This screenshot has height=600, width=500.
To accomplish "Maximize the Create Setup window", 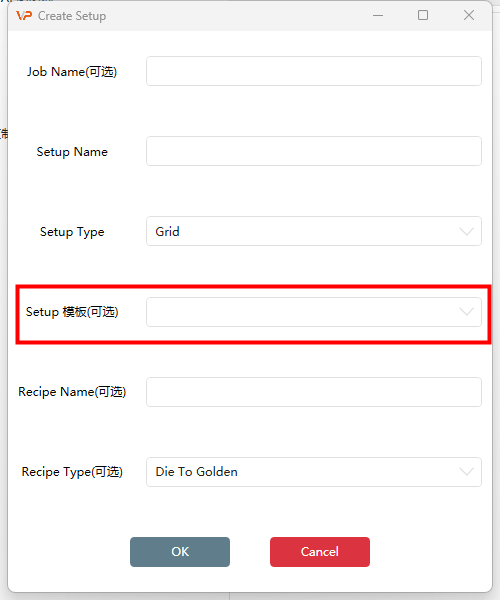I will [423, 15].
